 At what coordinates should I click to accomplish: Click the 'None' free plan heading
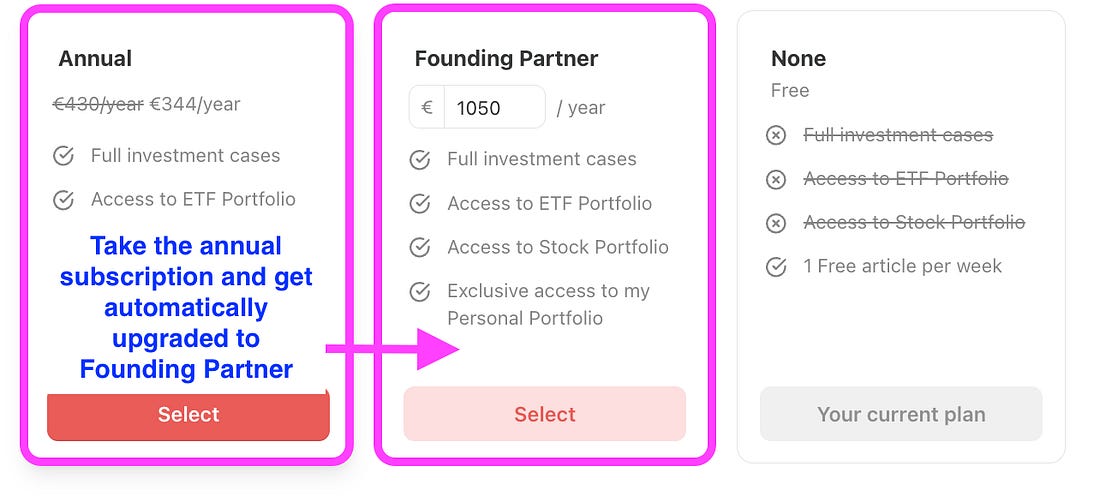point(798,59)
